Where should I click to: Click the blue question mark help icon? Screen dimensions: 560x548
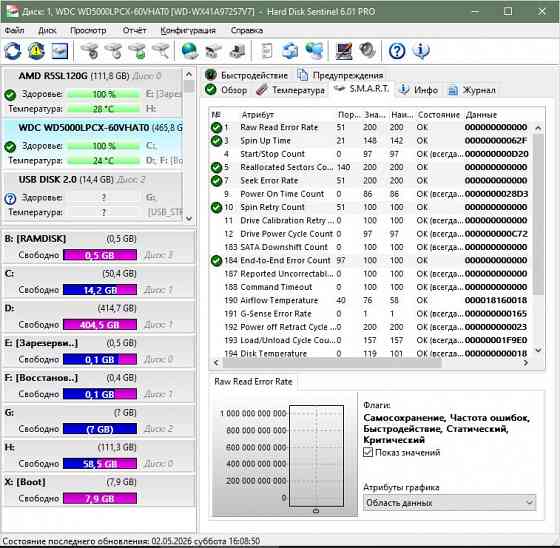tap(397, 51)
